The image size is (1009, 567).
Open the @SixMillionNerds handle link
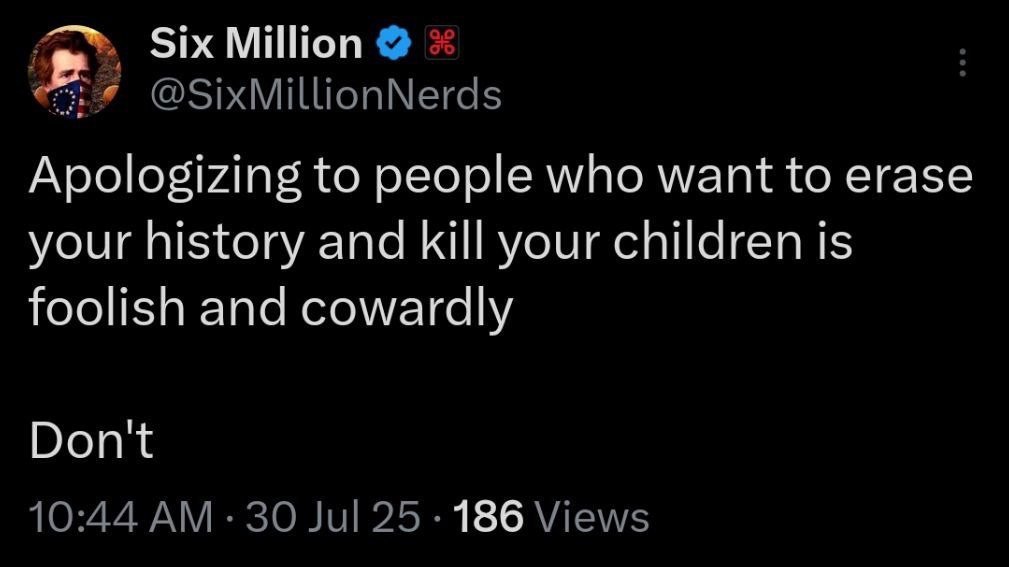tap(326, 95)
